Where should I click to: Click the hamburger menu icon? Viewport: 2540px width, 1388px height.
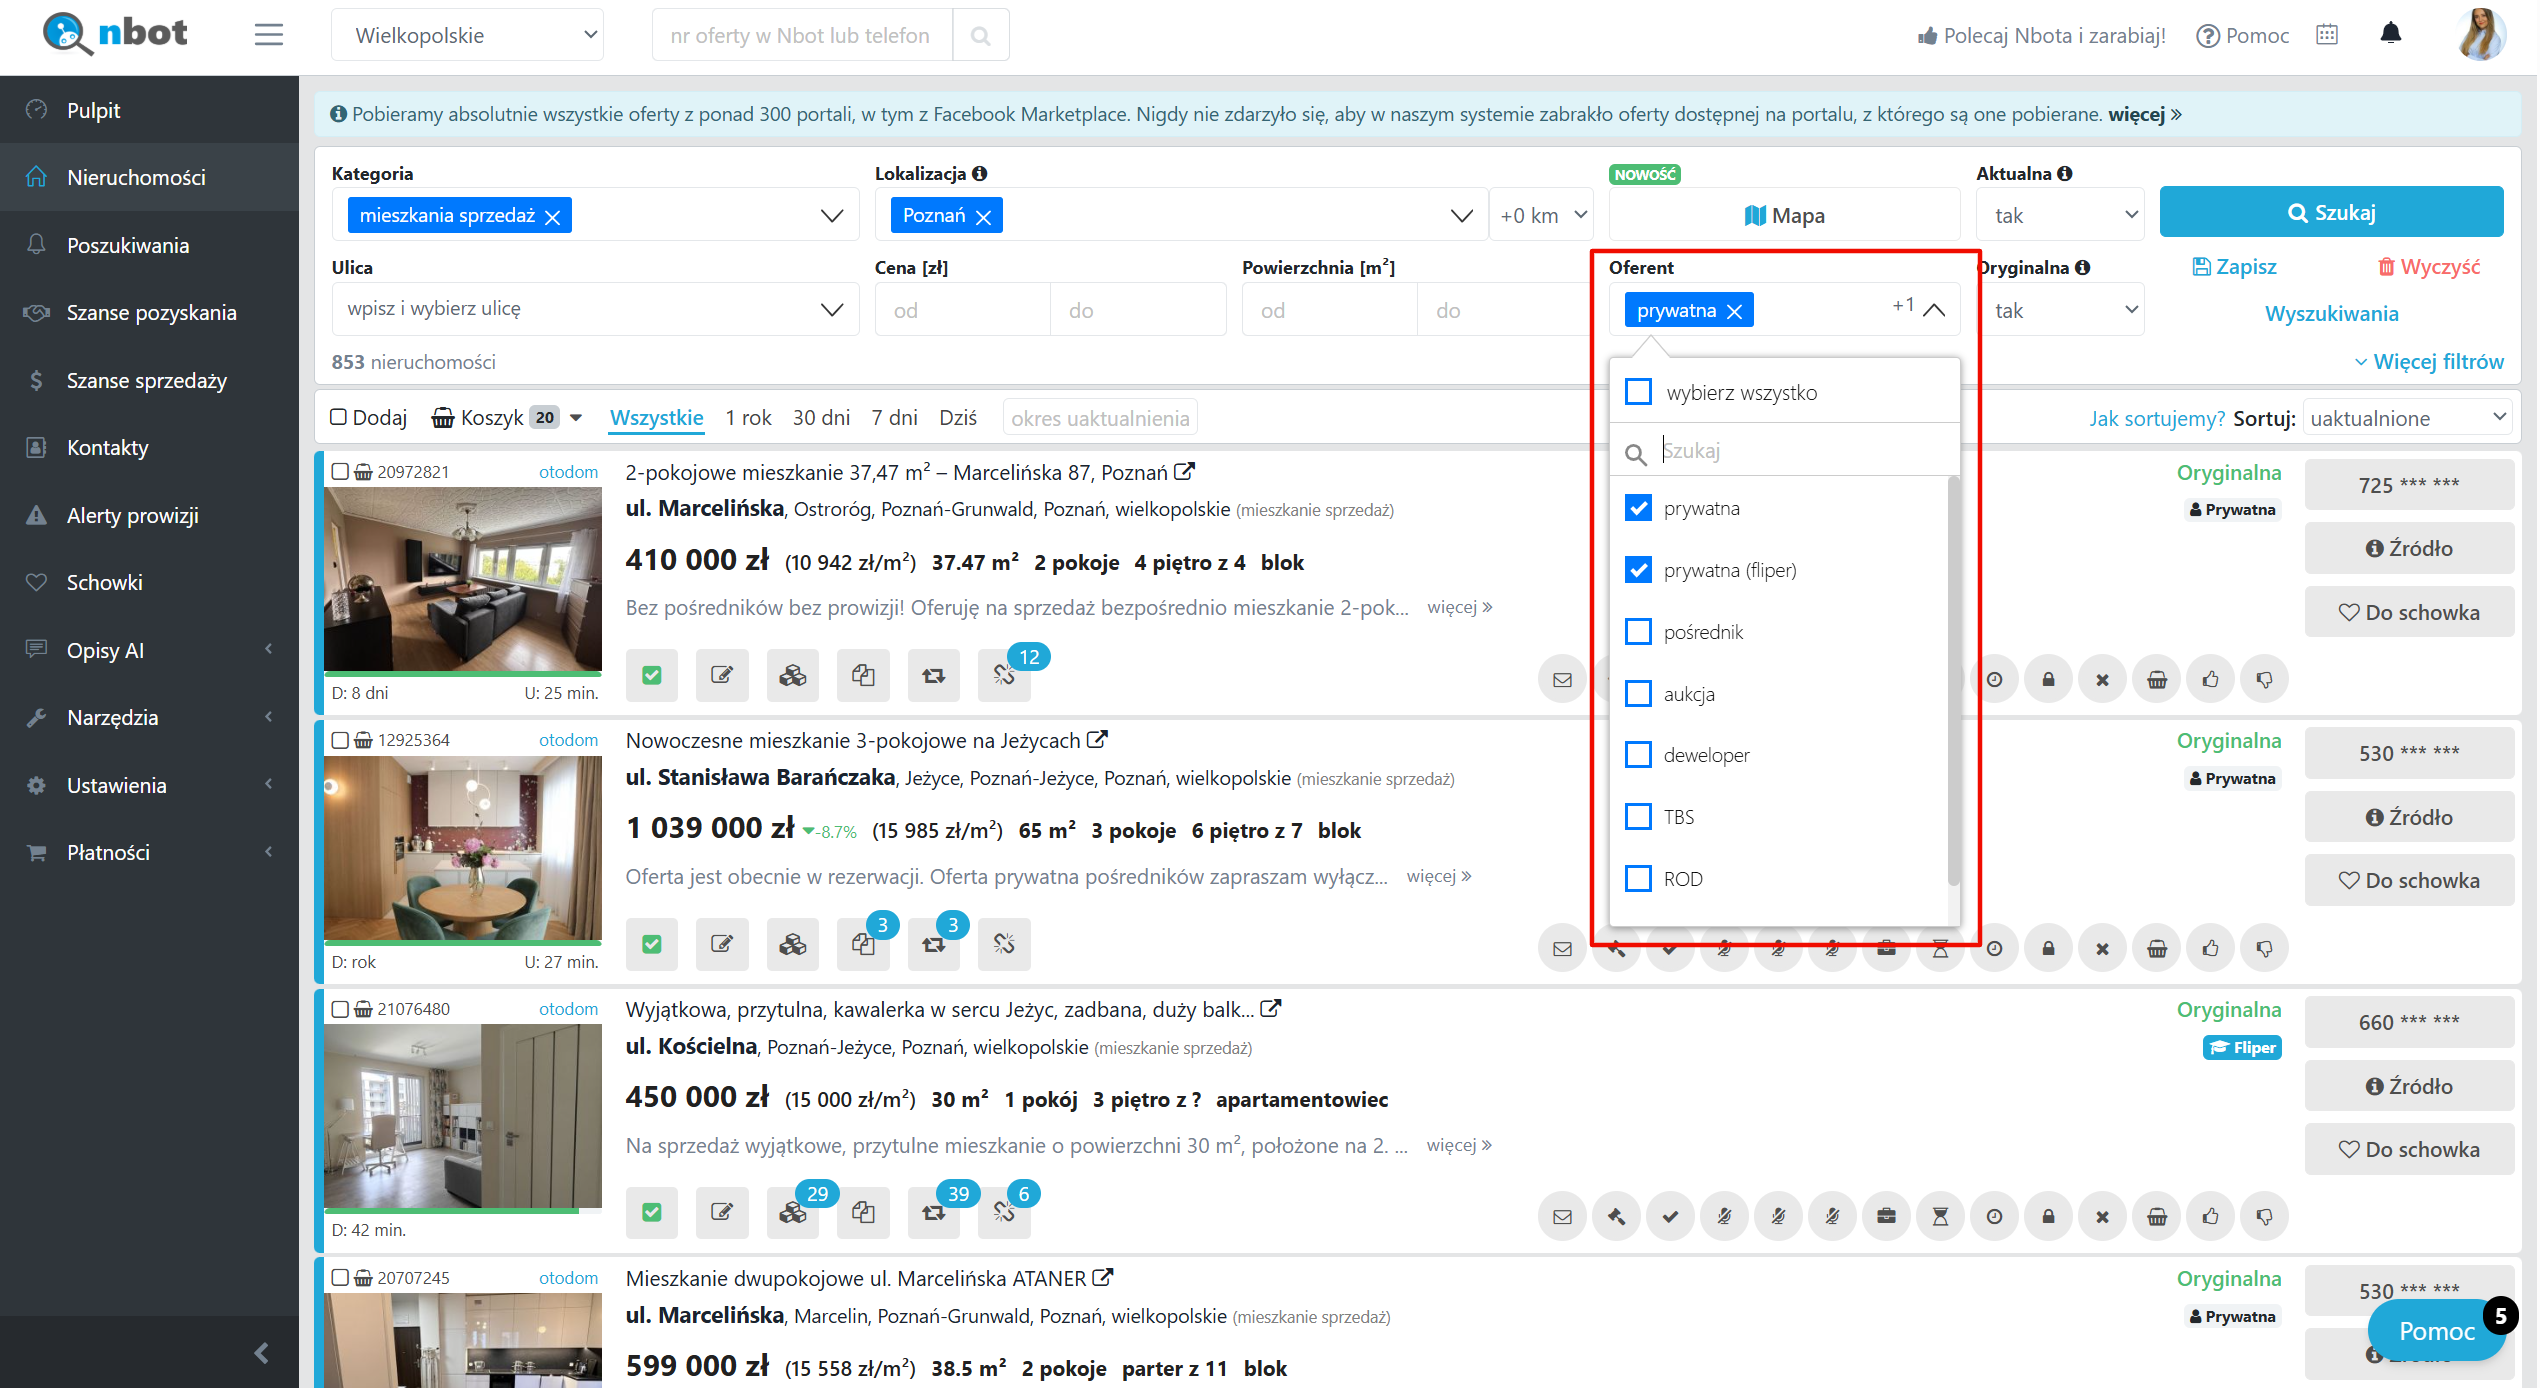click(268, 35)
